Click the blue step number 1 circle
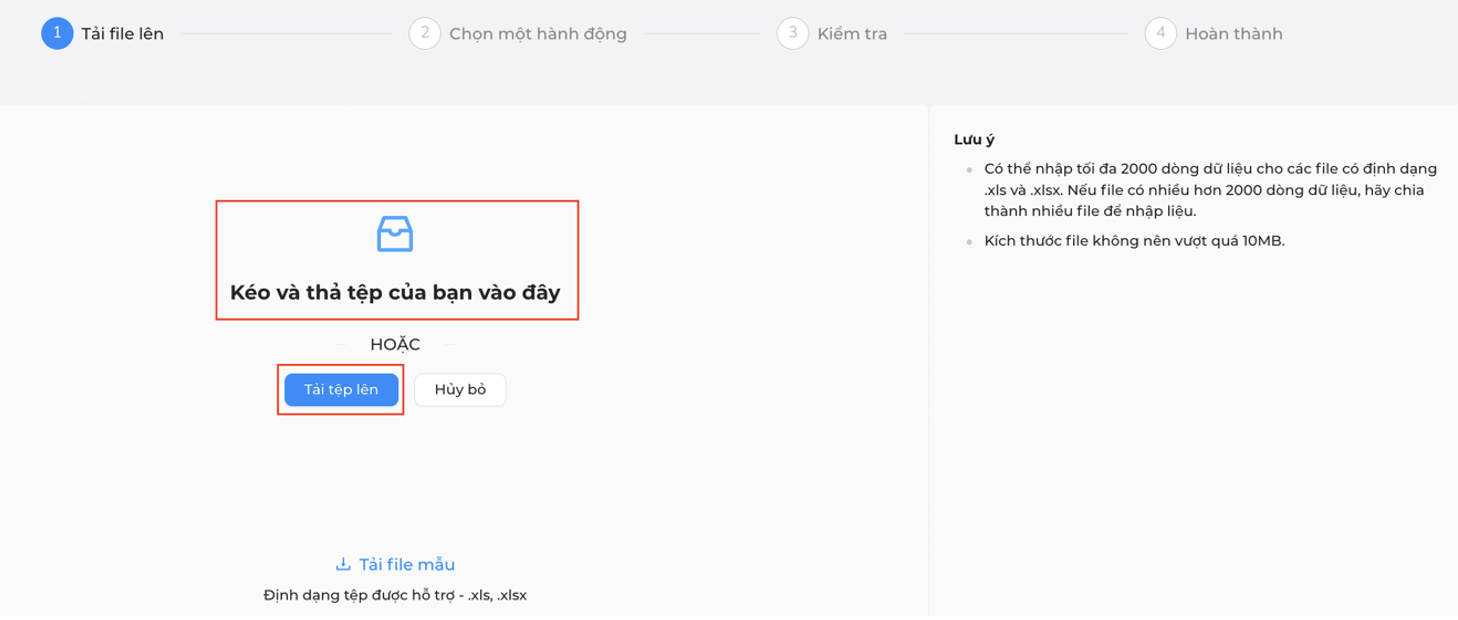 [57, 33]
